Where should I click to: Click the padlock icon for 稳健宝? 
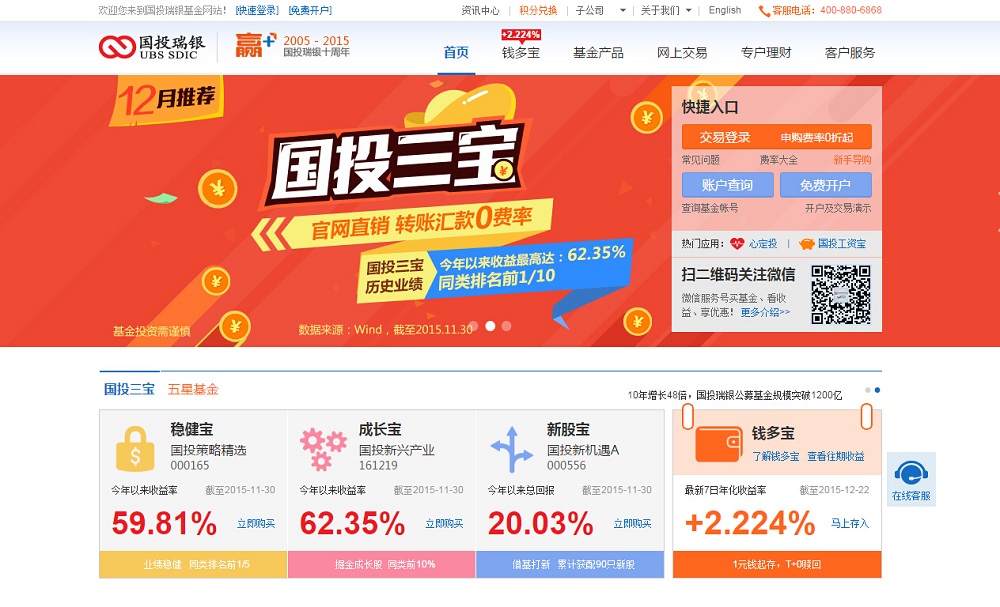click(135, 449)
